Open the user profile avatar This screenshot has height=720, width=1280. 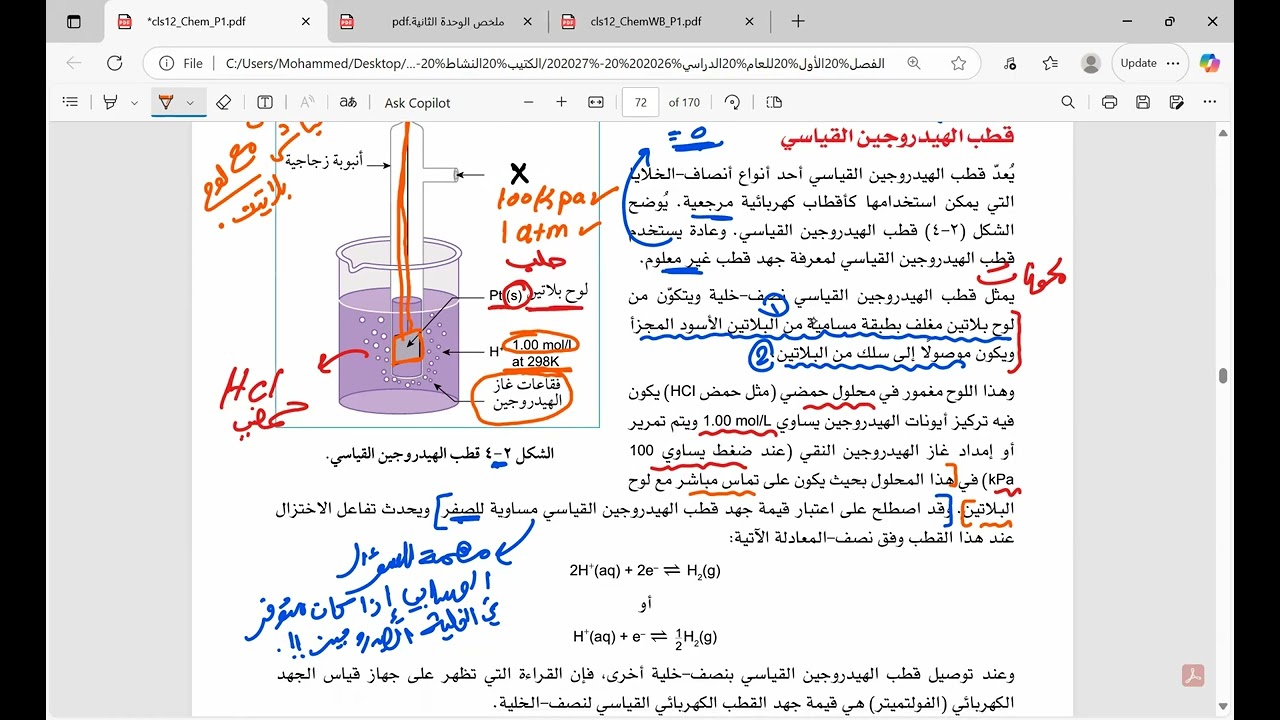point(1091,63)
